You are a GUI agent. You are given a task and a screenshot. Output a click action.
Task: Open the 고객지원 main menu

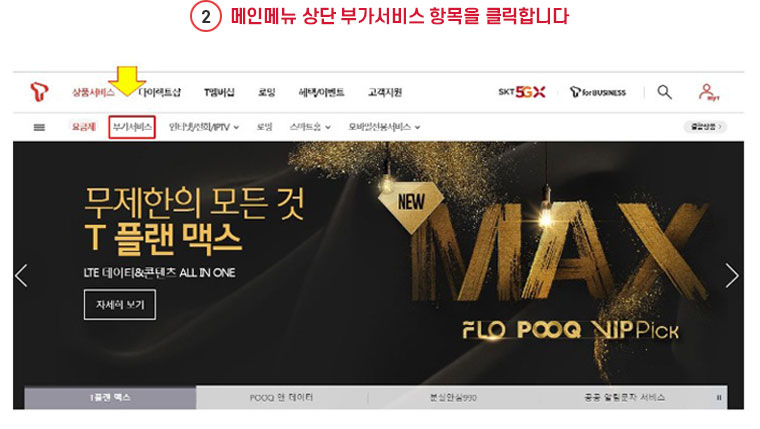tap(385, 92)
